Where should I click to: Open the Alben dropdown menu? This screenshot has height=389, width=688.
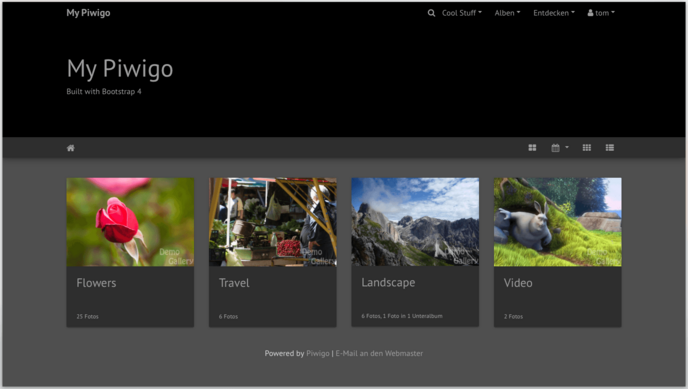pyautogui.click(x=507, y=13)
